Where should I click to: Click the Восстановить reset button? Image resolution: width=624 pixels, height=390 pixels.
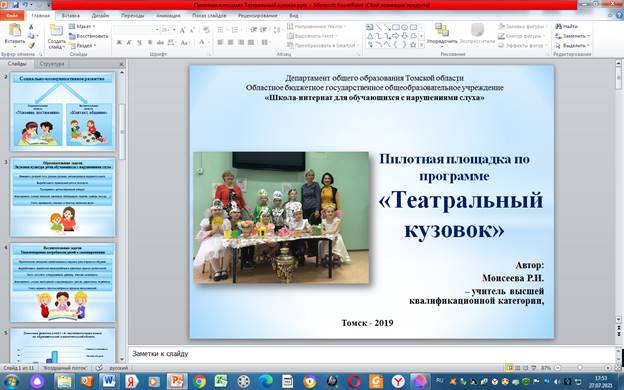pos(88,36)
